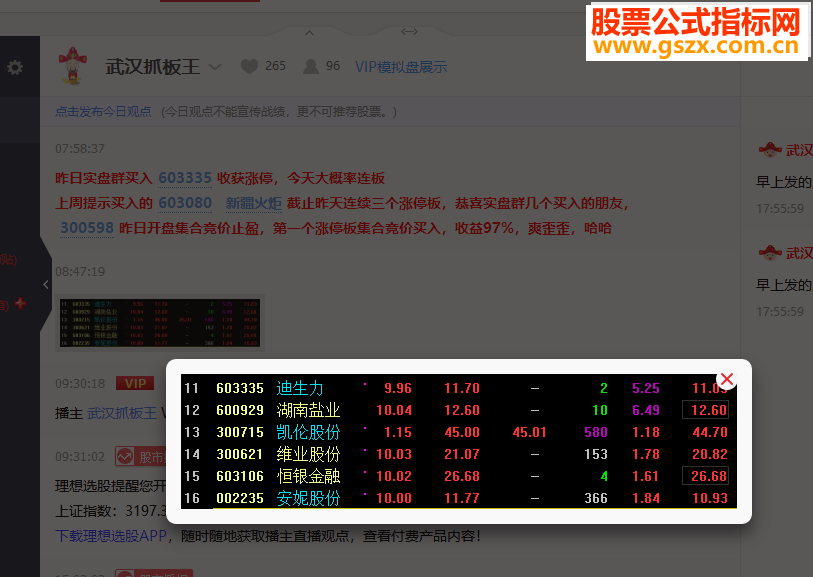Click 安妮股份 in the stock table
This screenshot has height=577, width=813.
coord(308,498)
